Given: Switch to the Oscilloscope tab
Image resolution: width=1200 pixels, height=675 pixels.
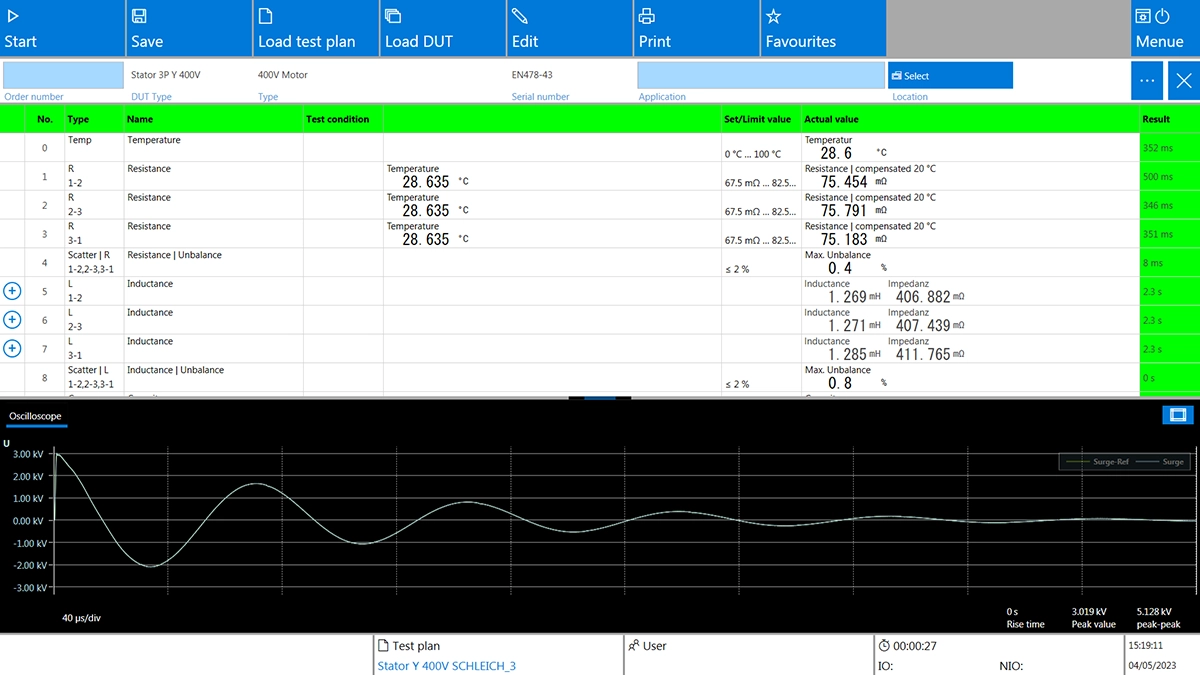Looking at the screenshot, I should point(35,416).
